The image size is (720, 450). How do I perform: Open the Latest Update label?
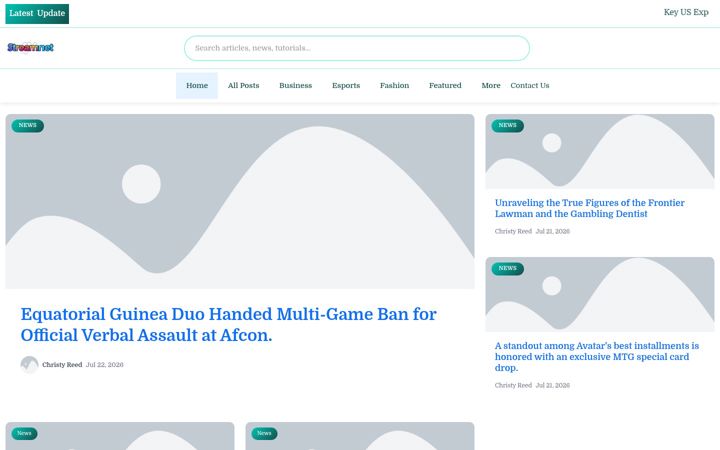click(37, 14)
